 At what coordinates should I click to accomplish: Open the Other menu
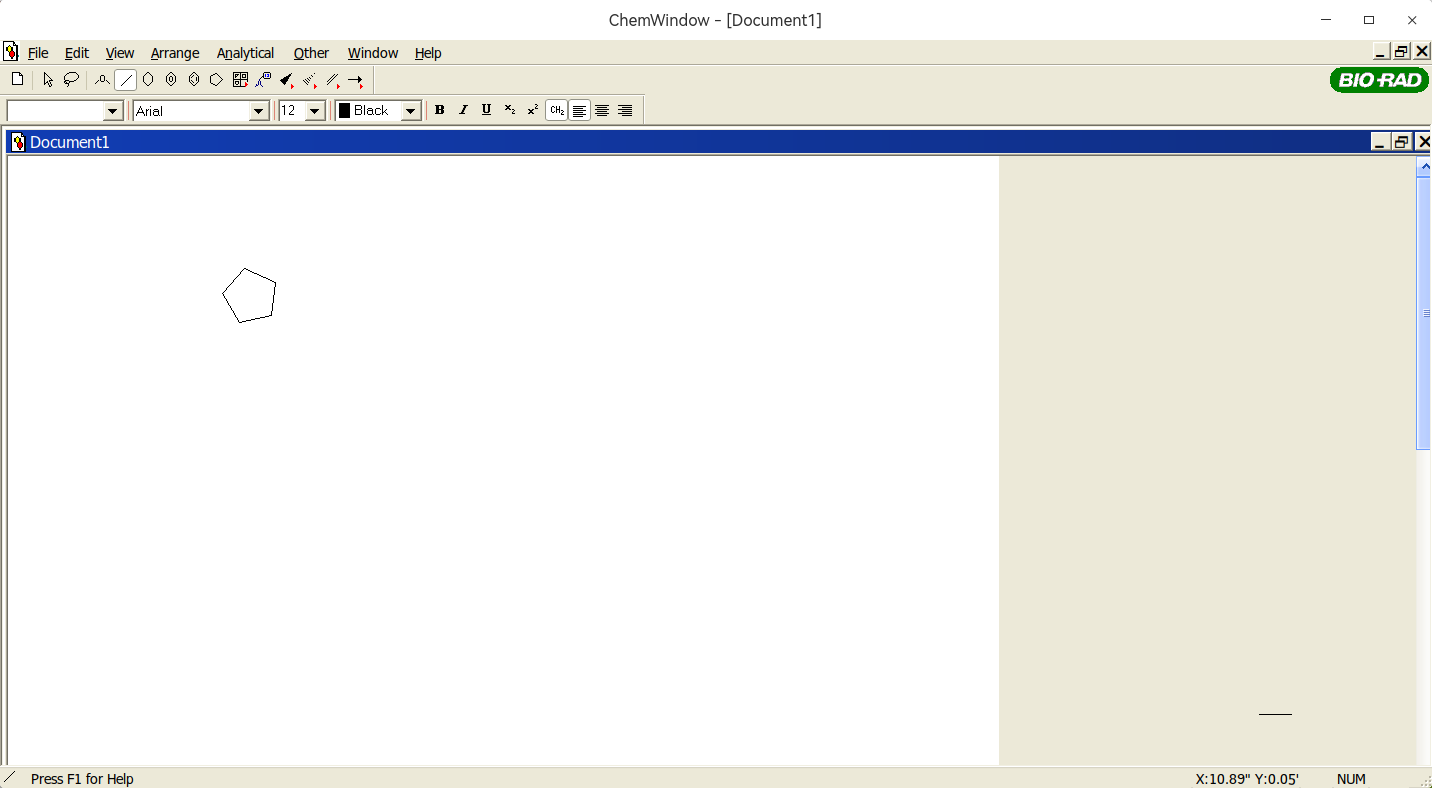point(311,53)
